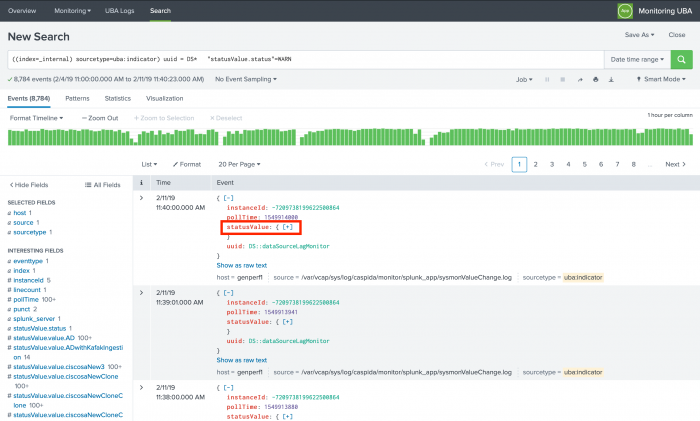Pause the search job

point(547,79)
